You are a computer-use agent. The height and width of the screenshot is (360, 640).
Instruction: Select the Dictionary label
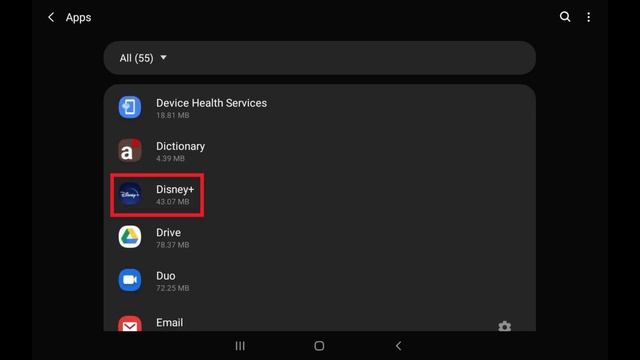point(180,146)
